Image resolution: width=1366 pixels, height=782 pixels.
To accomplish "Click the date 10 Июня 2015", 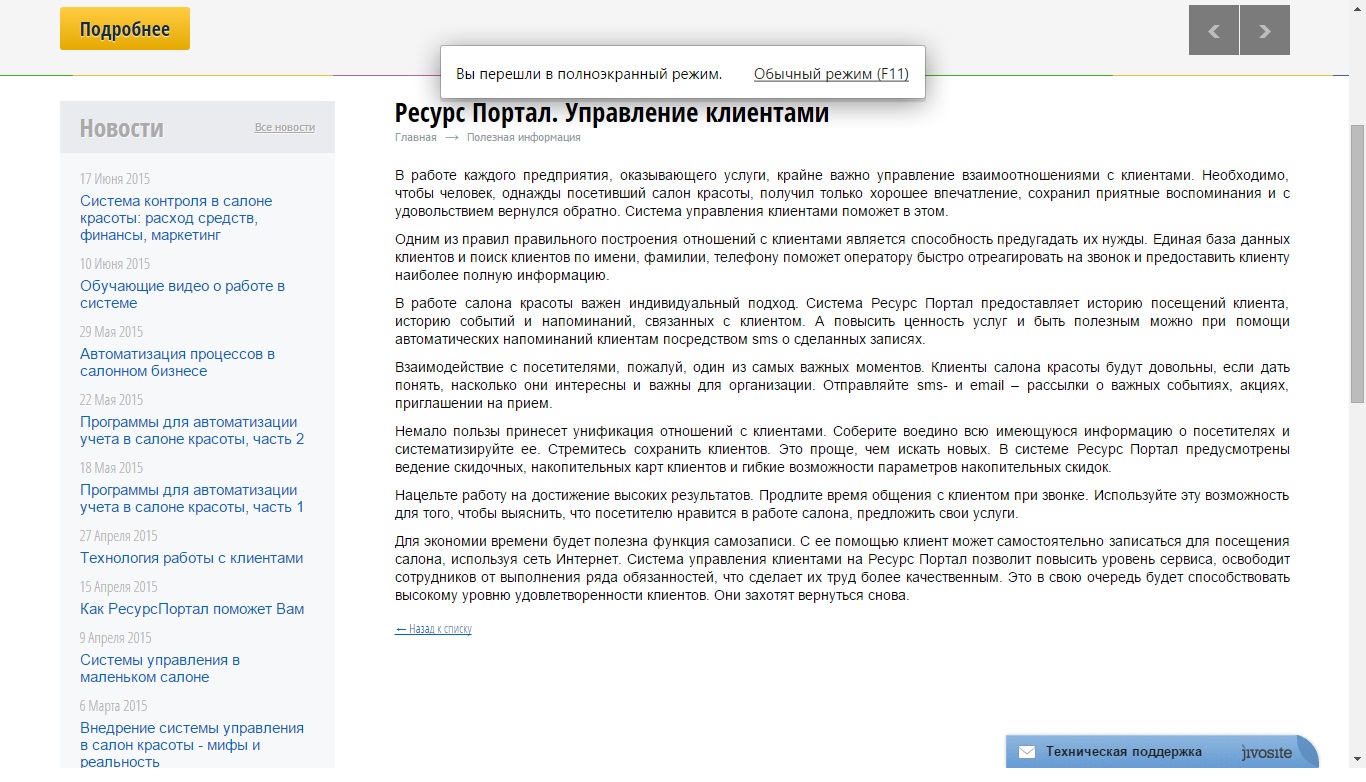I will (x=115, y=264).
